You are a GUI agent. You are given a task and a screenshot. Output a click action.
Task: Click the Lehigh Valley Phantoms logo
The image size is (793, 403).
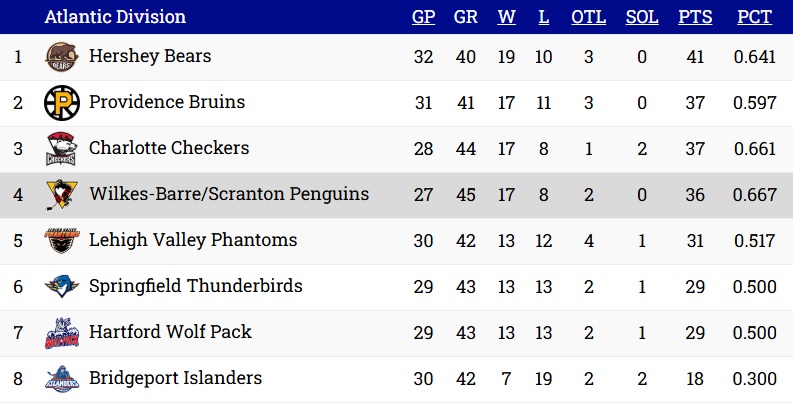(62, 241)
